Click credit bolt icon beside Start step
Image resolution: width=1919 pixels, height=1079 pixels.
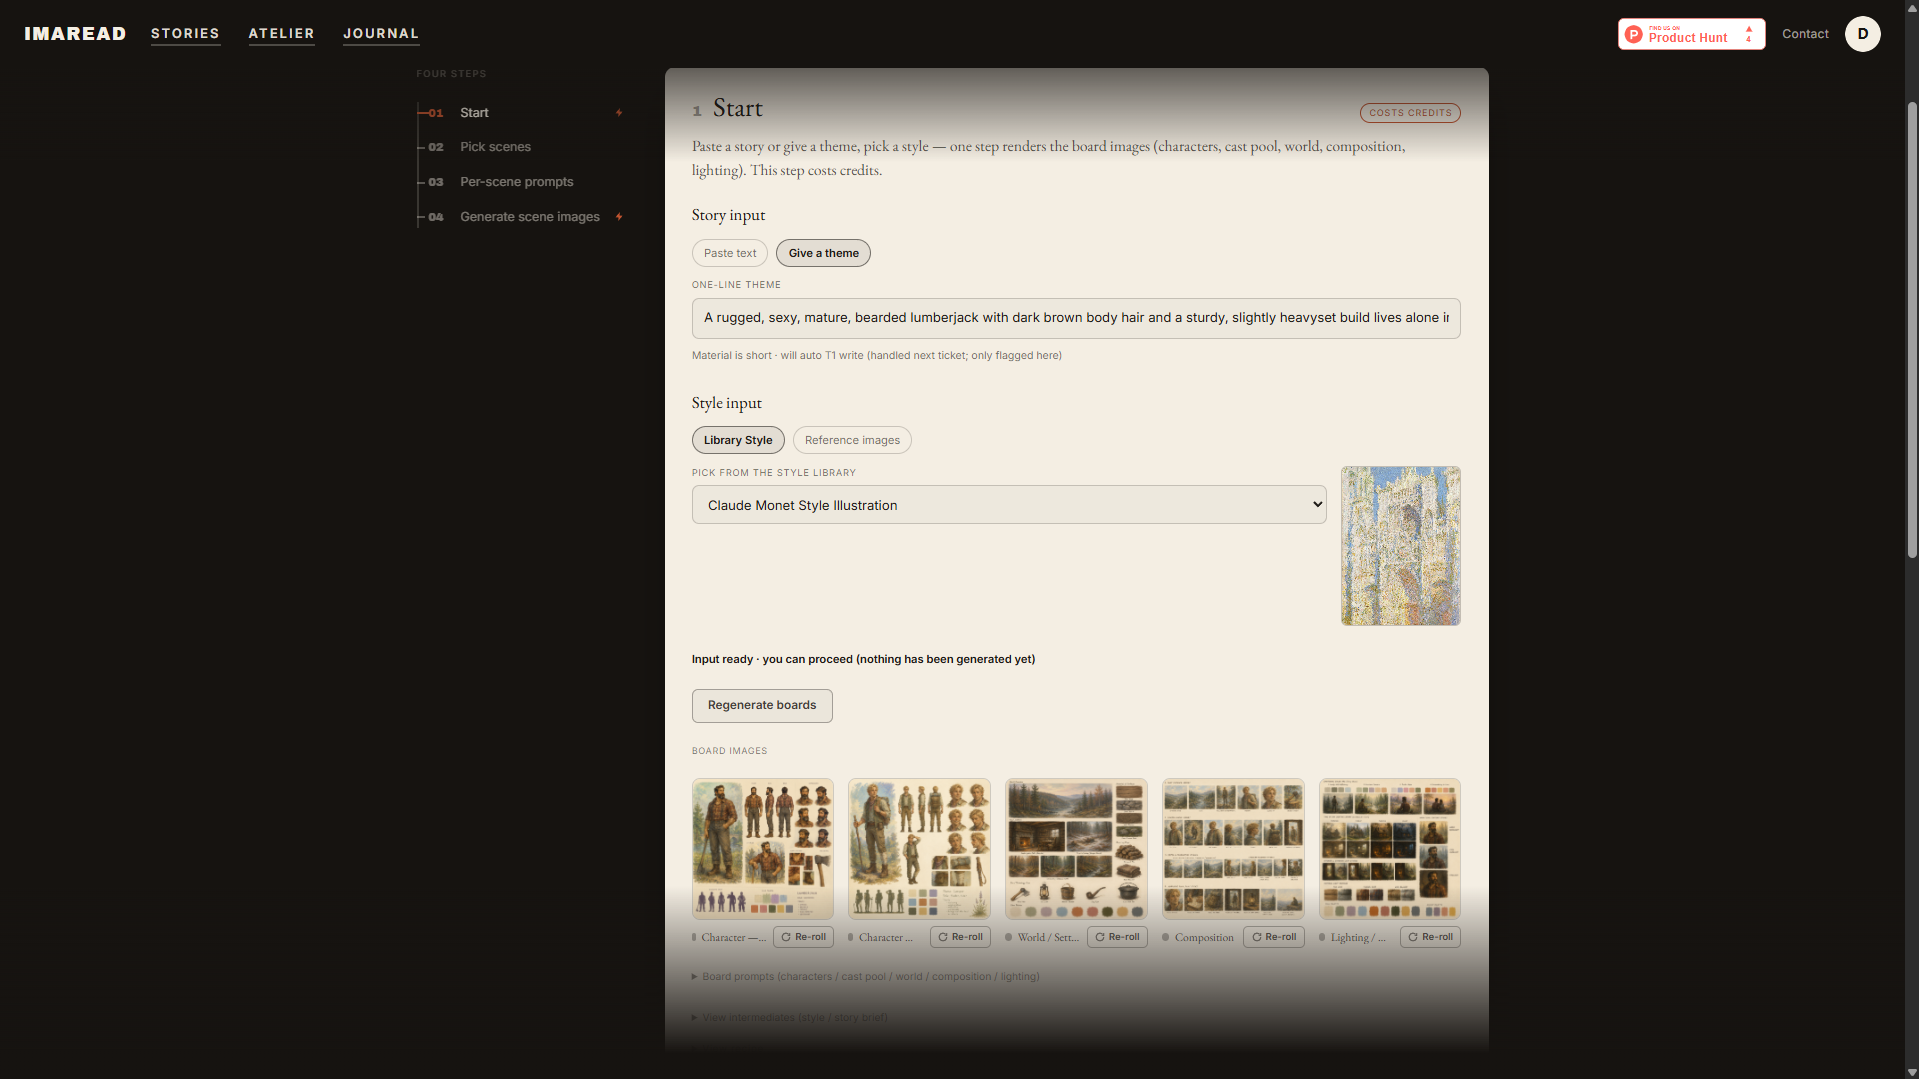(x=619, y=113)
